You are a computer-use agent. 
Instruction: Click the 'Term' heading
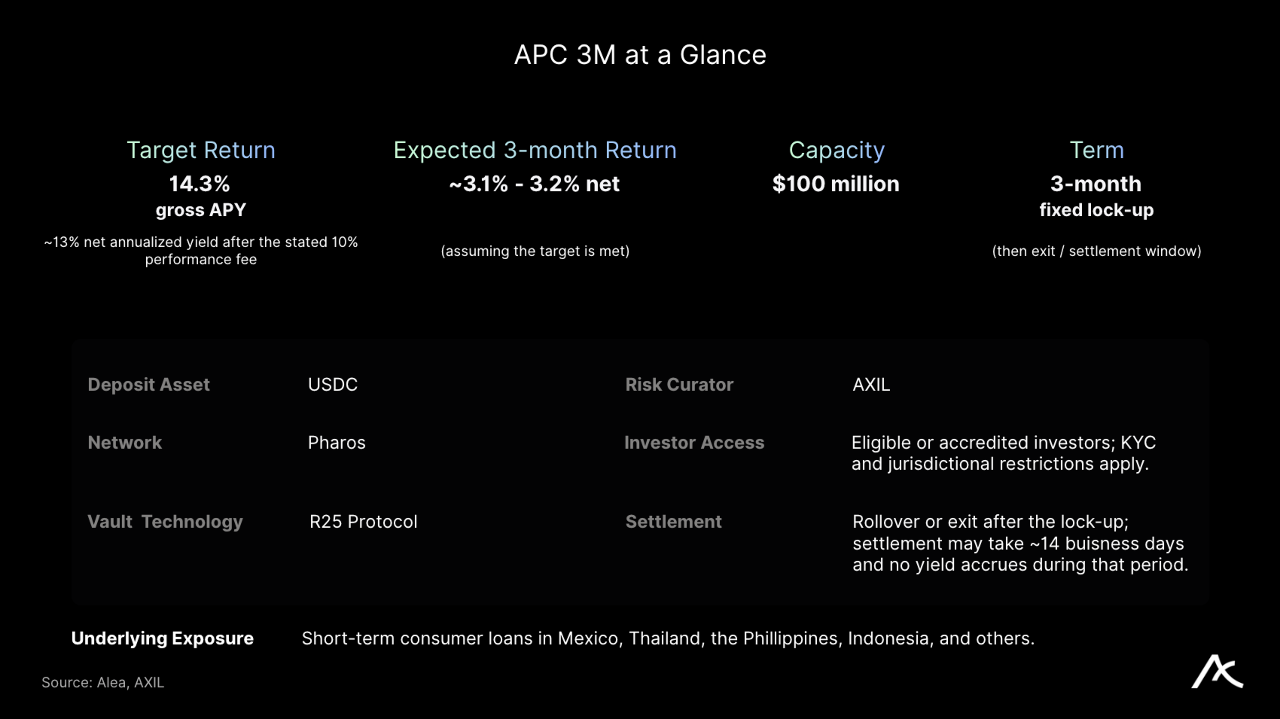1097,150
